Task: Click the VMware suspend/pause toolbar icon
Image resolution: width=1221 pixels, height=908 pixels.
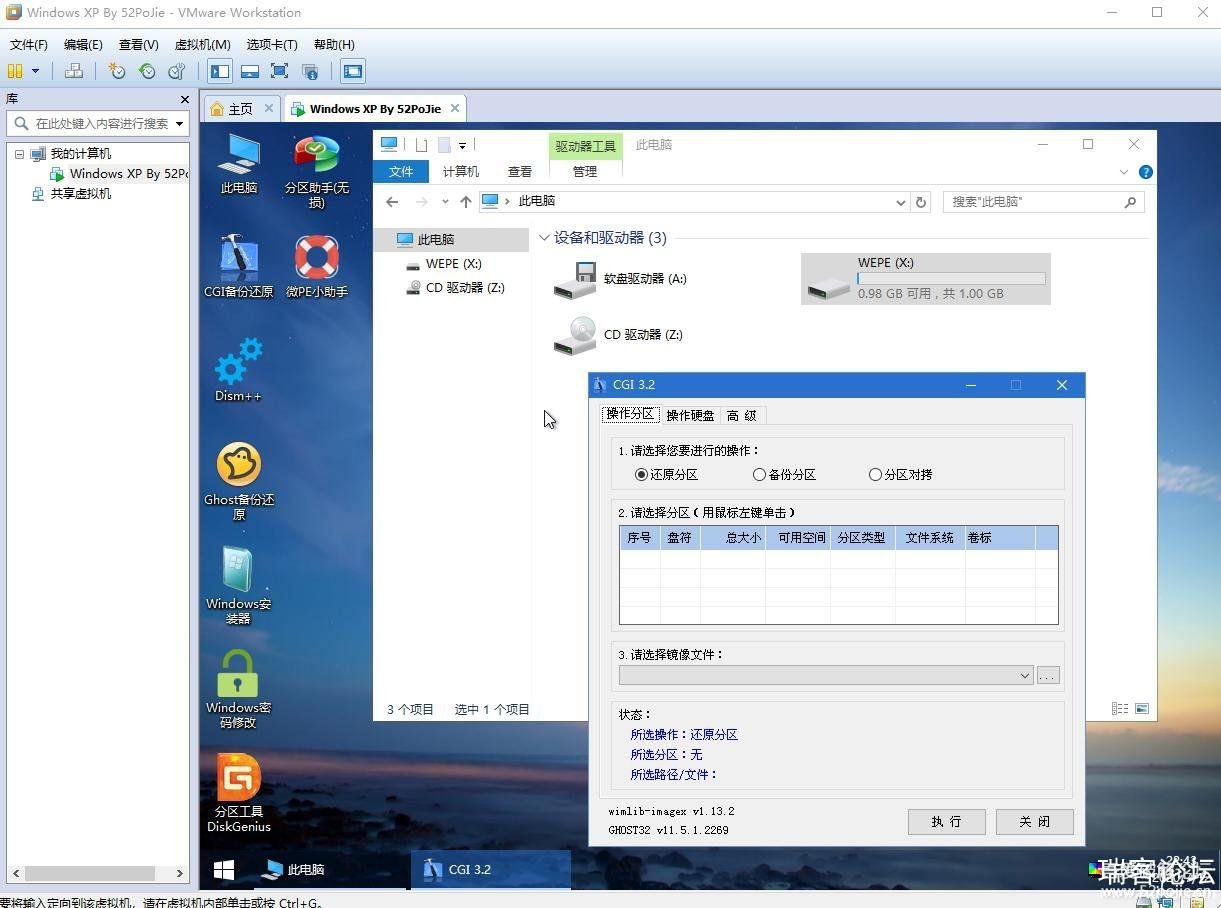Action: pos(15,71)
